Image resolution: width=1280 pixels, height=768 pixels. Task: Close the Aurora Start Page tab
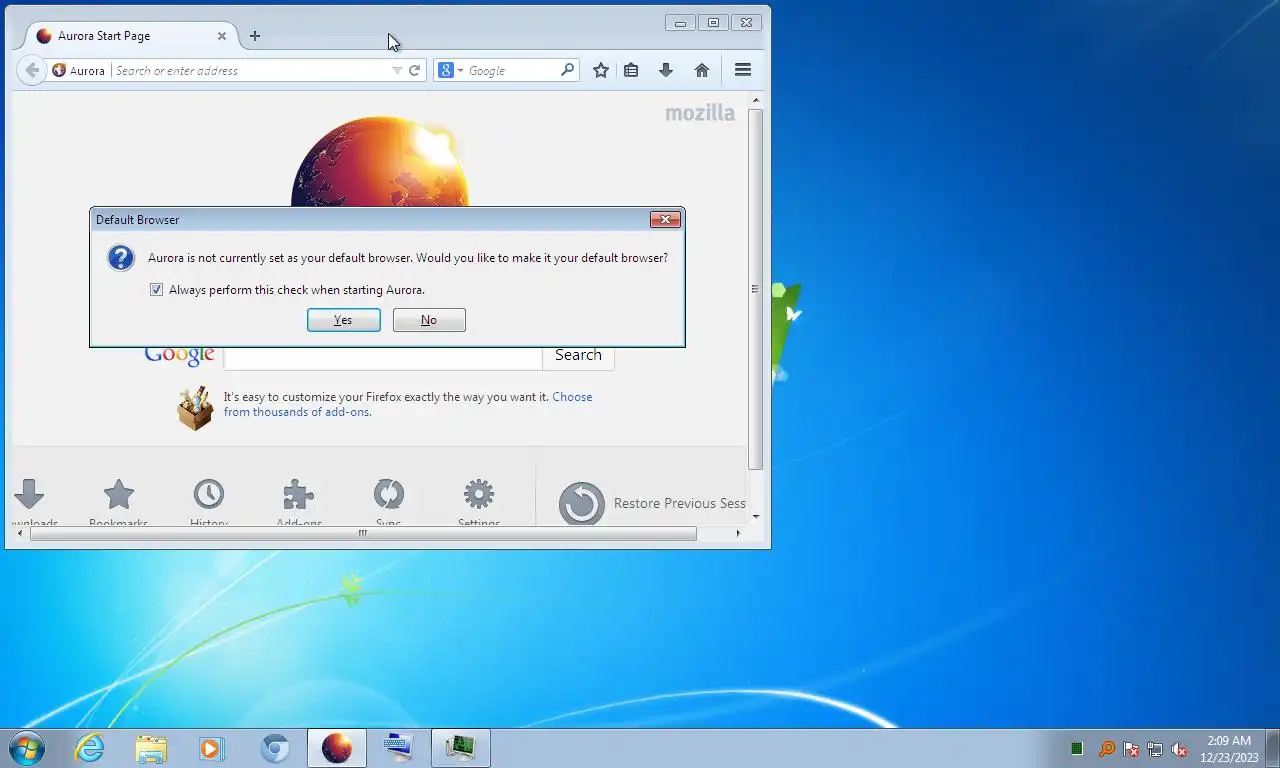pyautogui.click(x=222, y=36)
